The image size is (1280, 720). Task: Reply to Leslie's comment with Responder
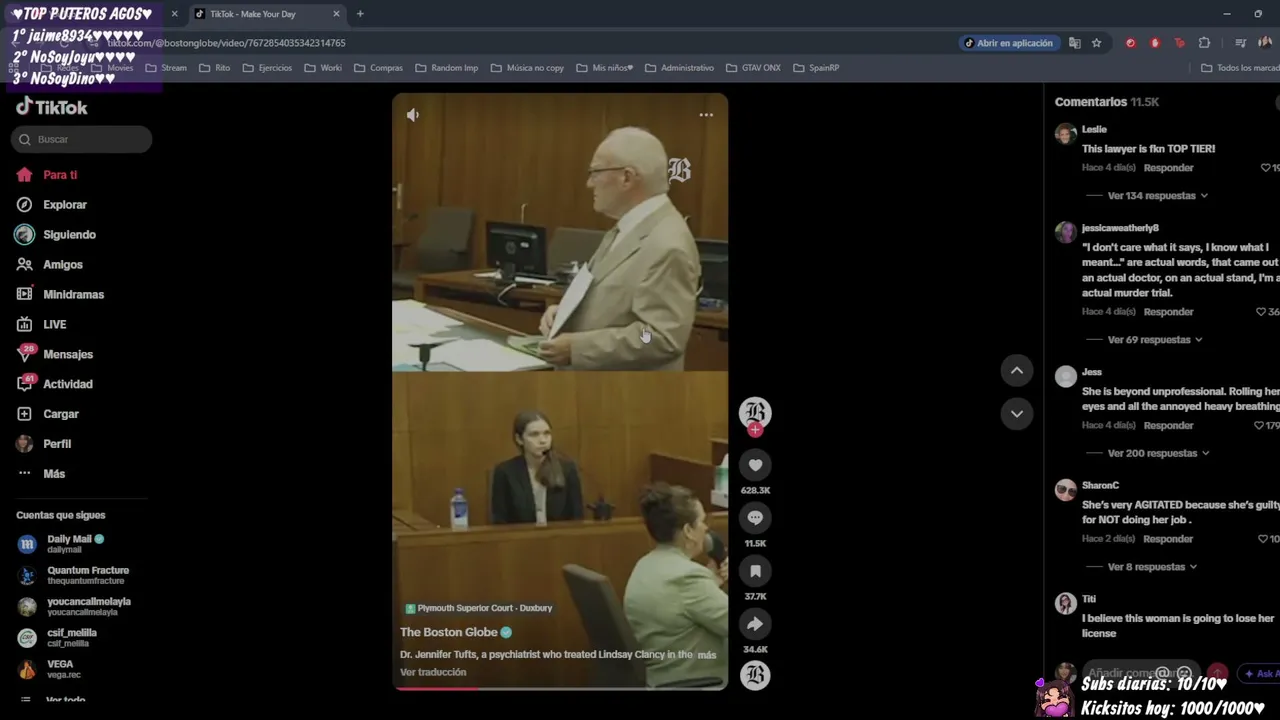(1168, 168)
